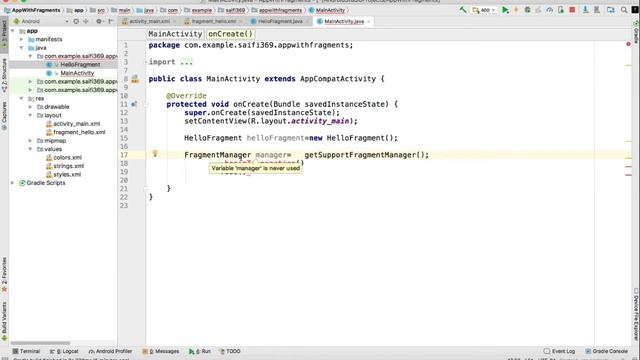Open activity_main.xml in the layout folder
The width and height of the screenshot is (640, 360).
76,124
